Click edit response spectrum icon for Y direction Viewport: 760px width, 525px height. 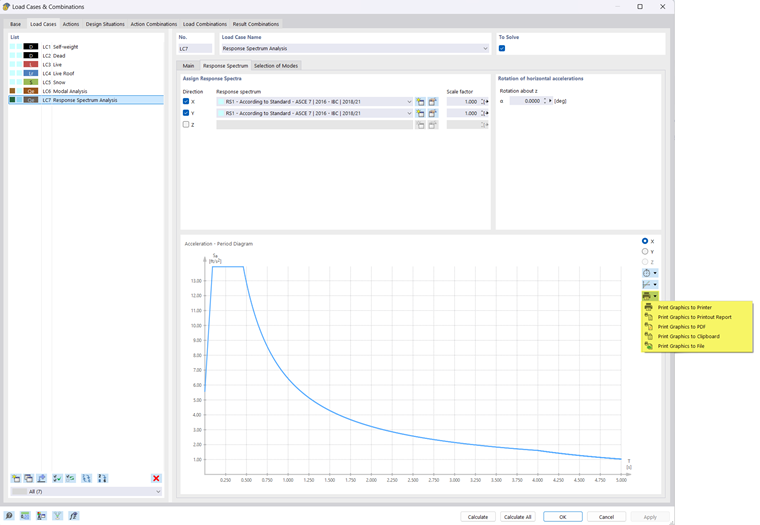pyautogui.click(x=432, y=113)
